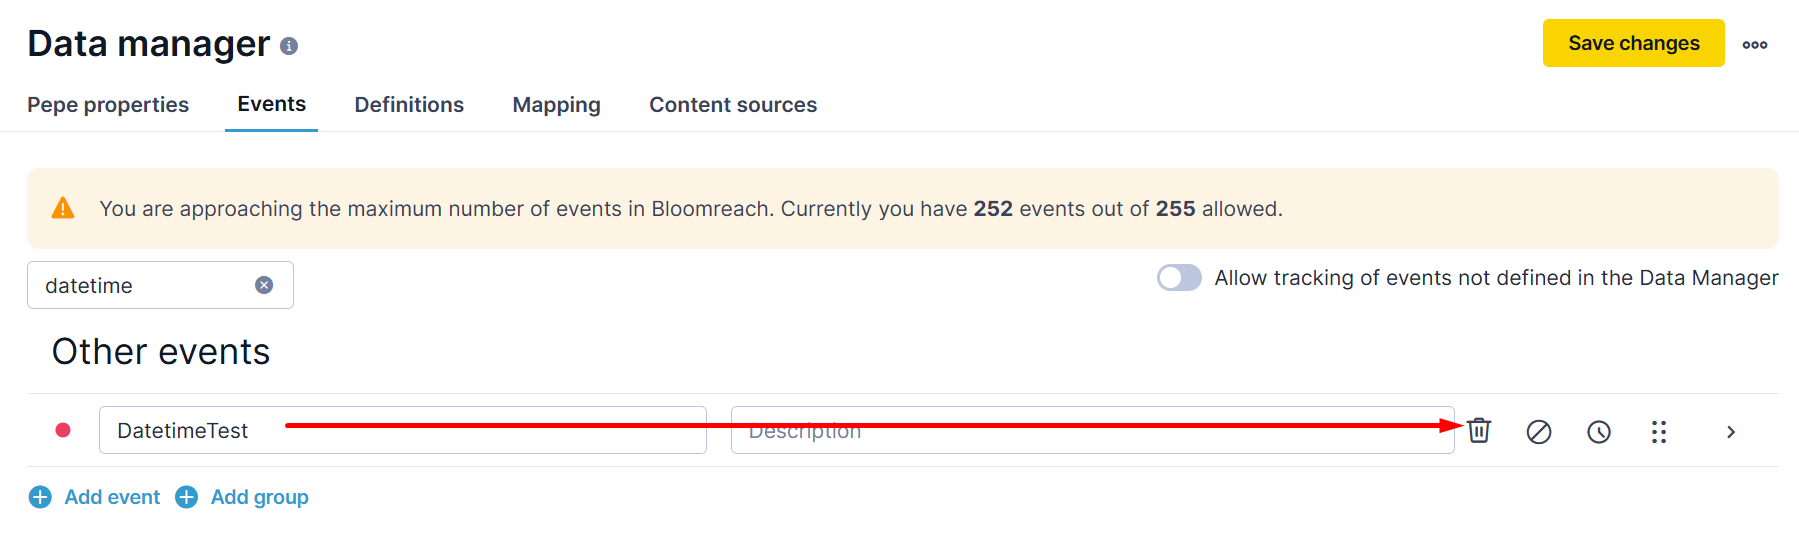
Task: Go to the Mapping tab
Action: 557,105
